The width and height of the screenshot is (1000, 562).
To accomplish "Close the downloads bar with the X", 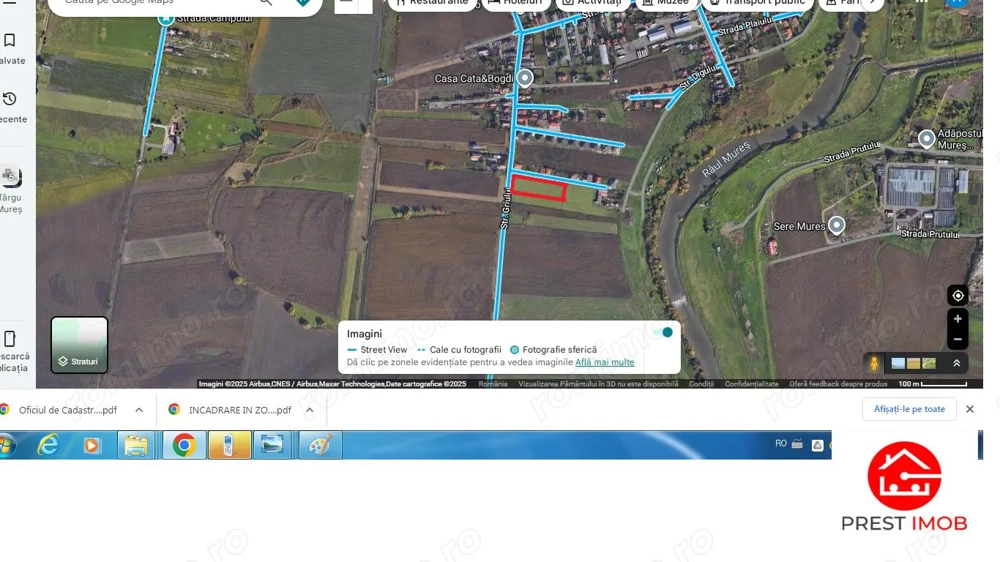I will point(969,409).
